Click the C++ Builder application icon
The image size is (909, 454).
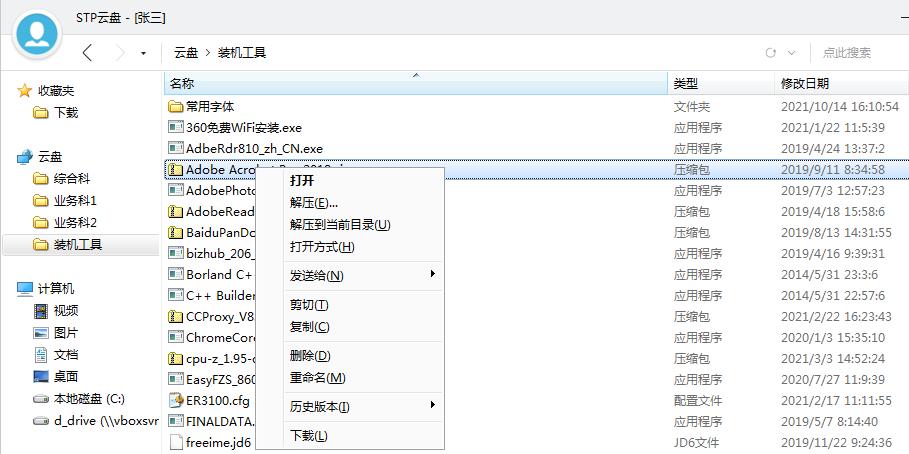point(176,295)
